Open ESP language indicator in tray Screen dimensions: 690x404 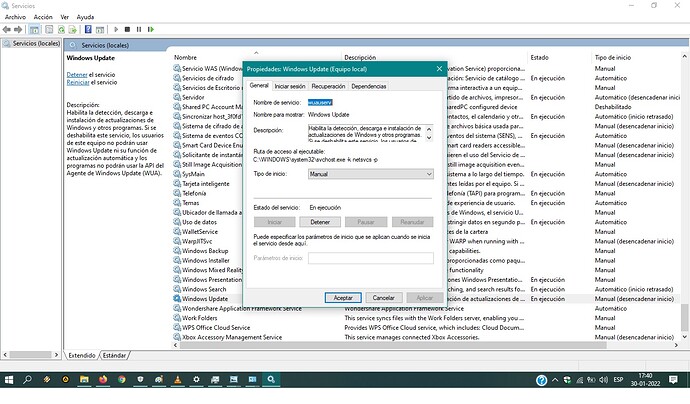coord(618,379)
